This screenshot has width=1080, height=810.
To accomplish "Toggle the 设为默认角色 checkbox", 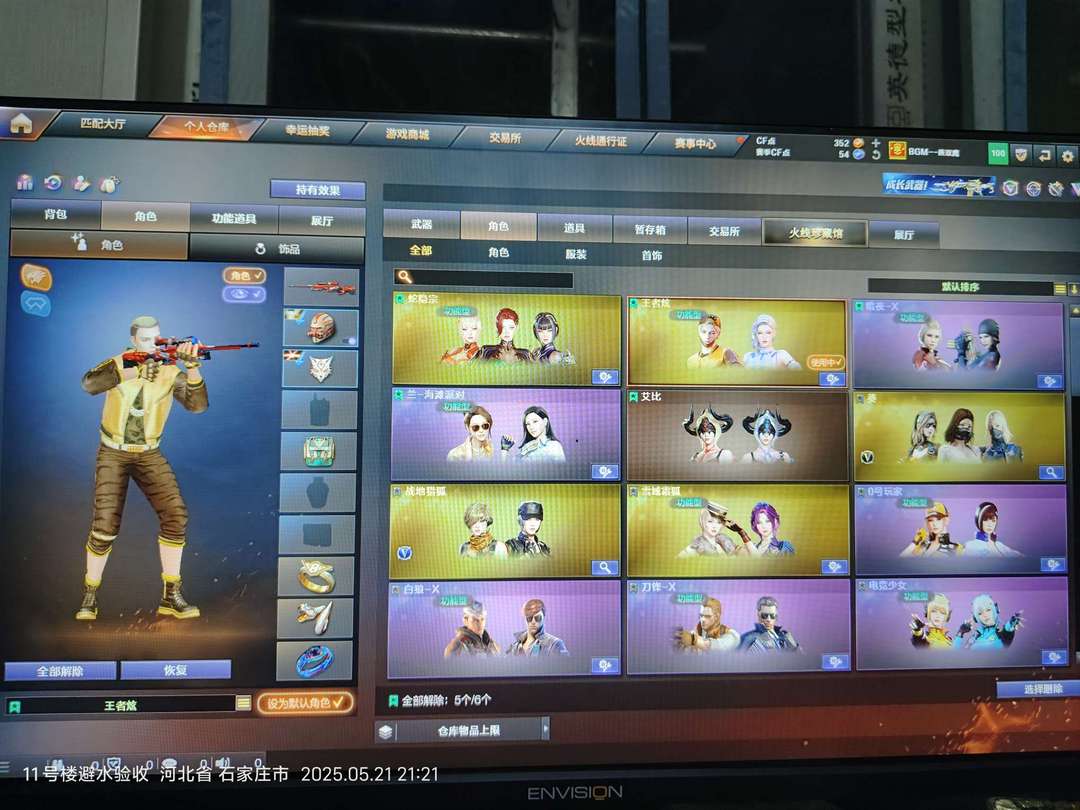I will click(306, 703).
